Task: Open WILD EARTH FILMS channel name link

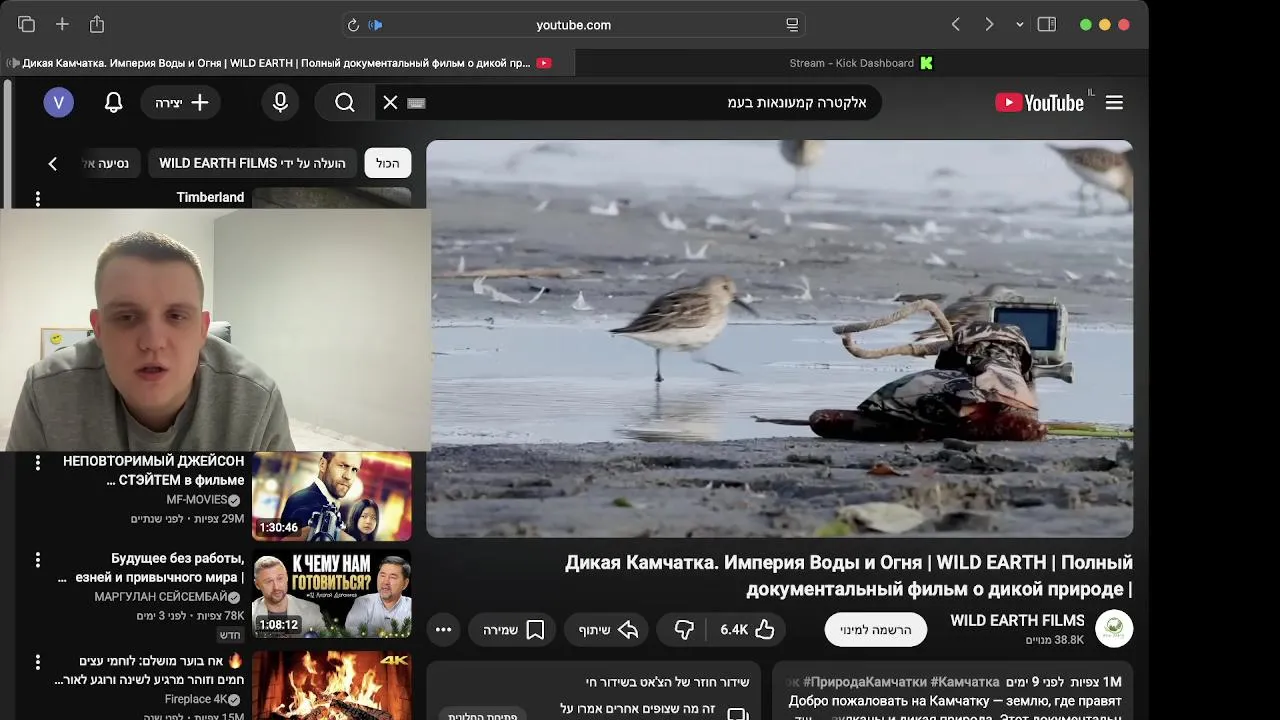Action: coord(1017,620)
